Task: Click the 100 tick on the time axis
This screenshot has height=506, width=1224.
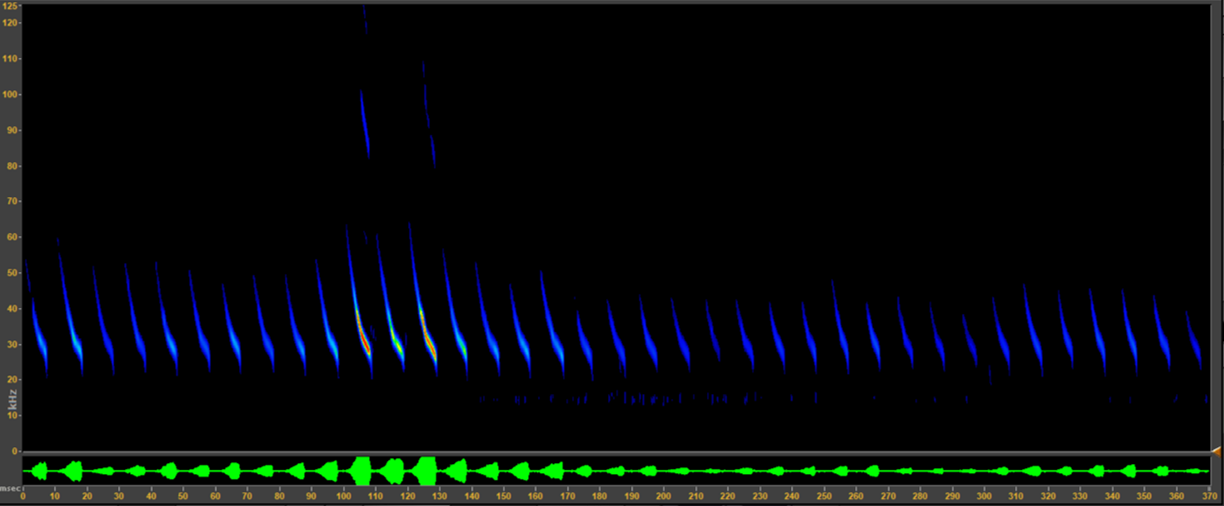Action: click(x=344, y=496)
